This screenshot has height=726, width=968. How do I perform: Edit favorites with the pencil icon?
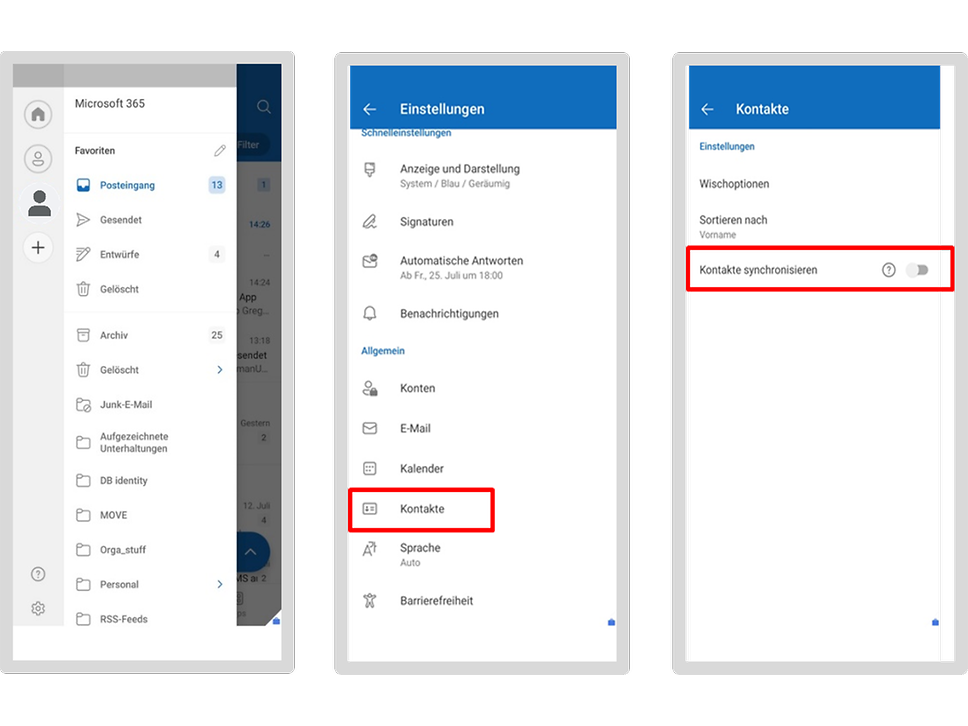pyautogui.click(x=220, y=151)
